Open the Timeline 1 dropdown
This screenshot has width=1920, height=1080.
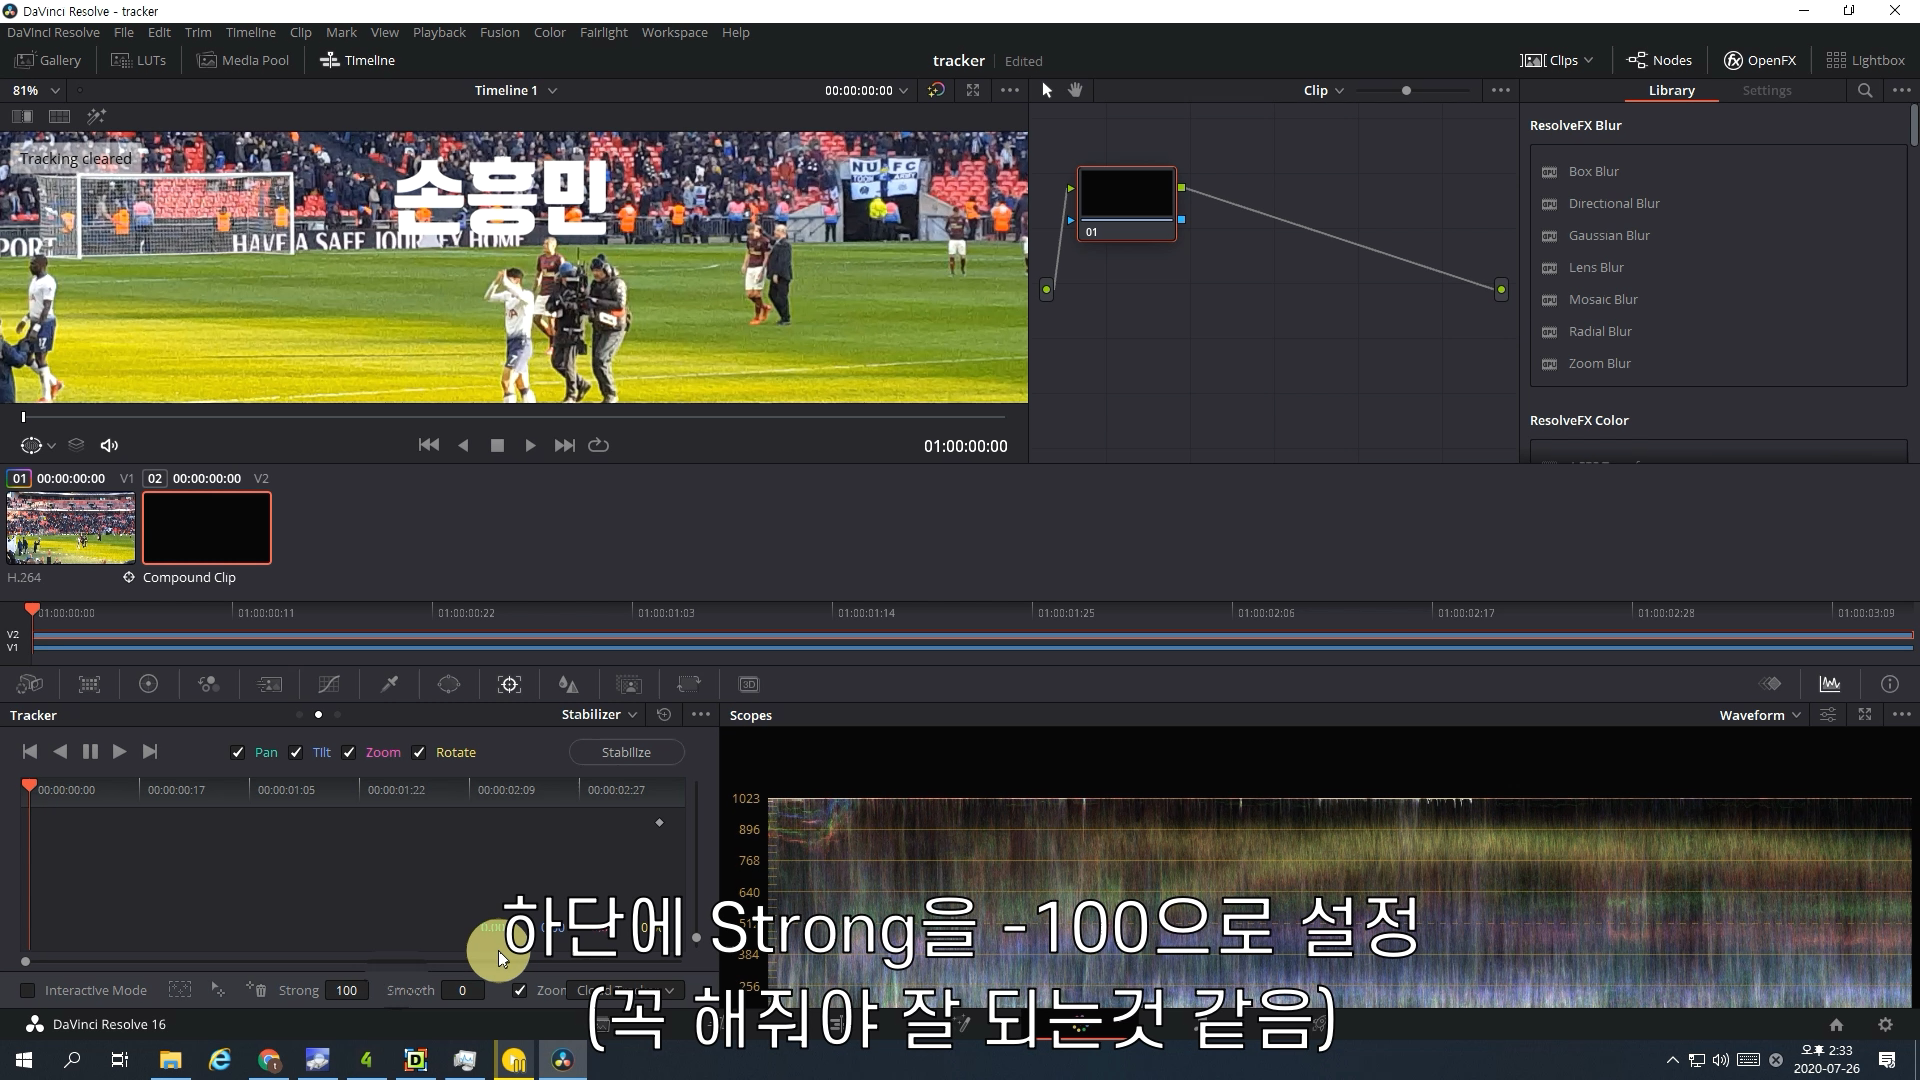click(515, 90)
